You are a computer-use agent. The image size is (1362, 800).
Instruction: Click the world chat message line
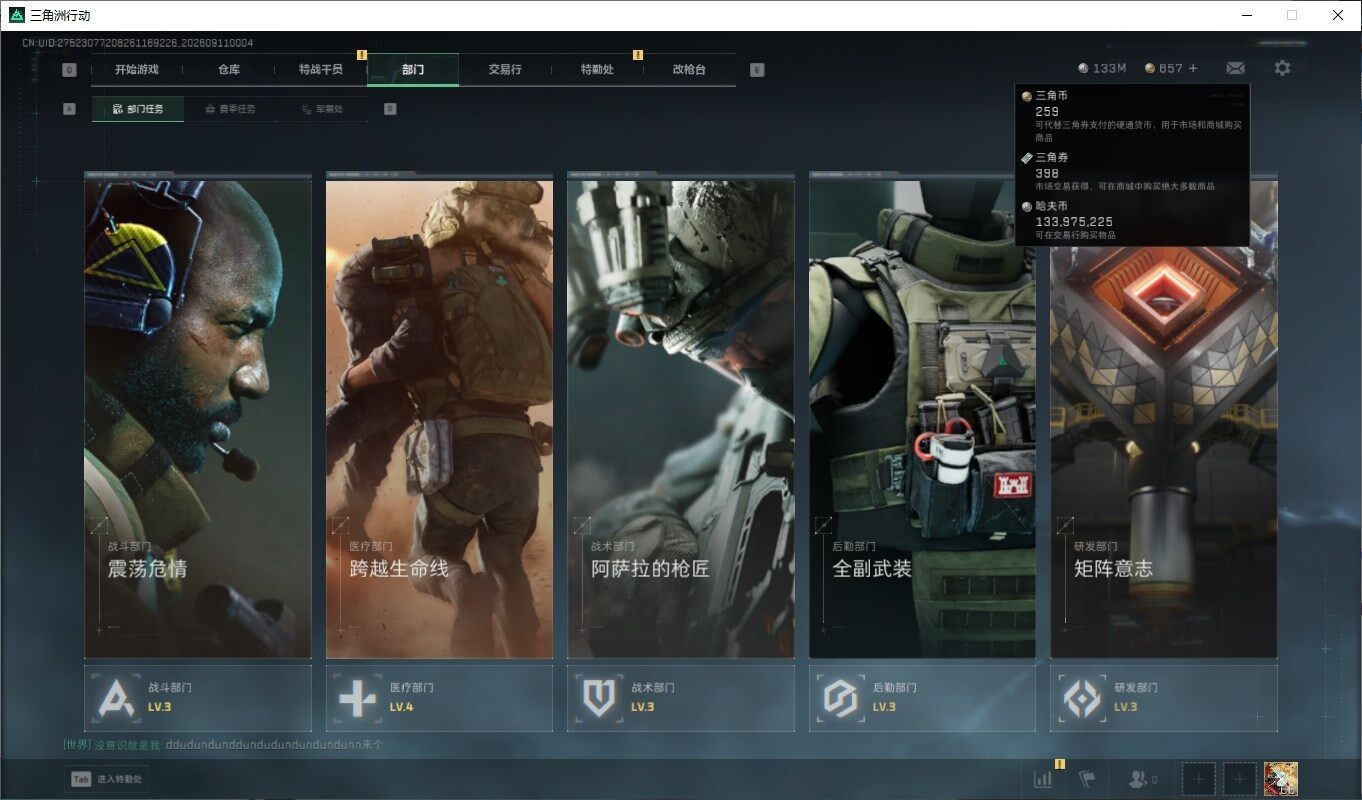pos(223,745)
